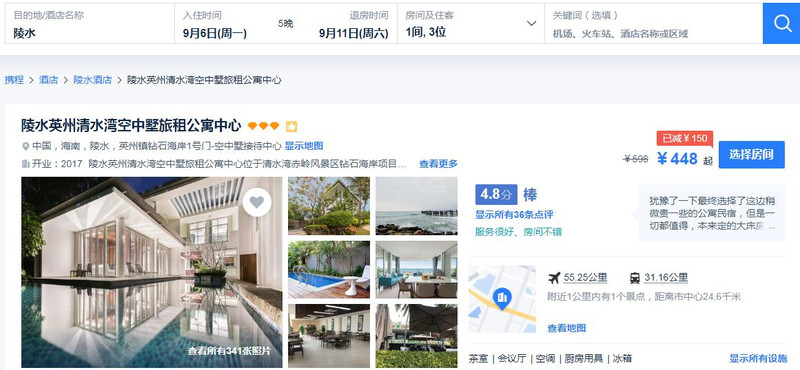Click the blue map marker thumbnail
The width and height of the screenshot is (800, 370).
[502, 299]
